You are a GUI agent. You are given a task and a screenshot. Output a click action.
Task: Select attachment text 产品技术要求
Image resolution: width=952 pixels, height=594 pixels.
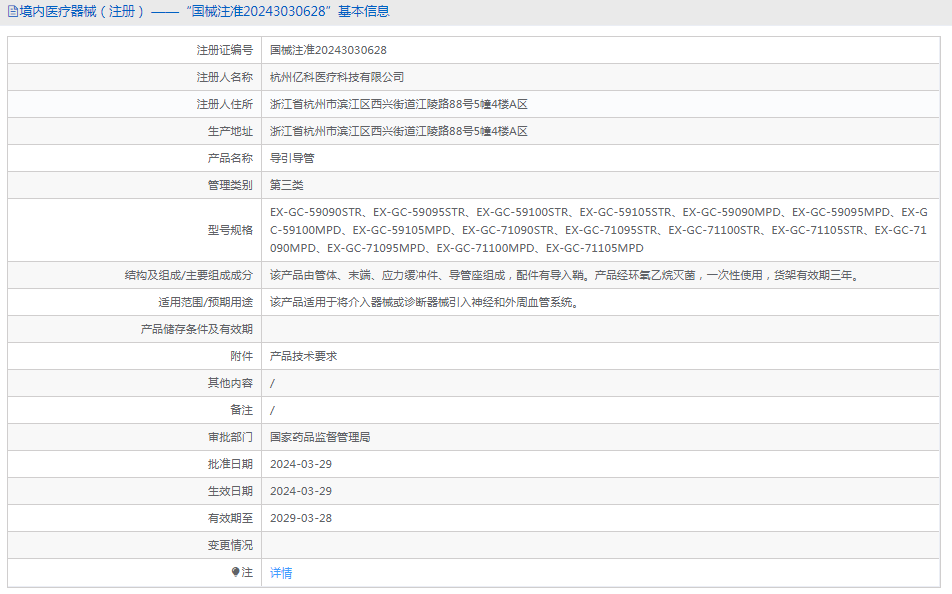click(x=304, y=356)
